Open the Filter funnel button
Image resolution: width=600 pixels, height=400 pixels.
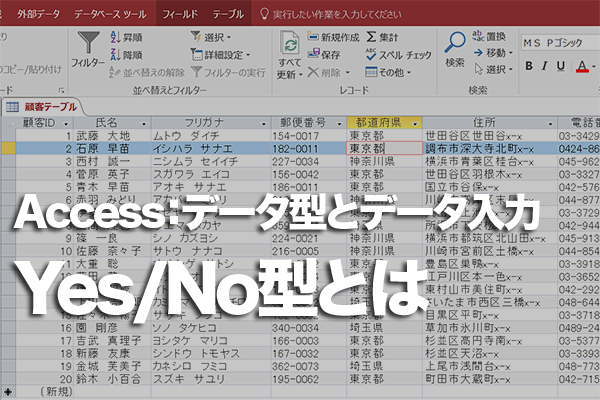(88, 50)
